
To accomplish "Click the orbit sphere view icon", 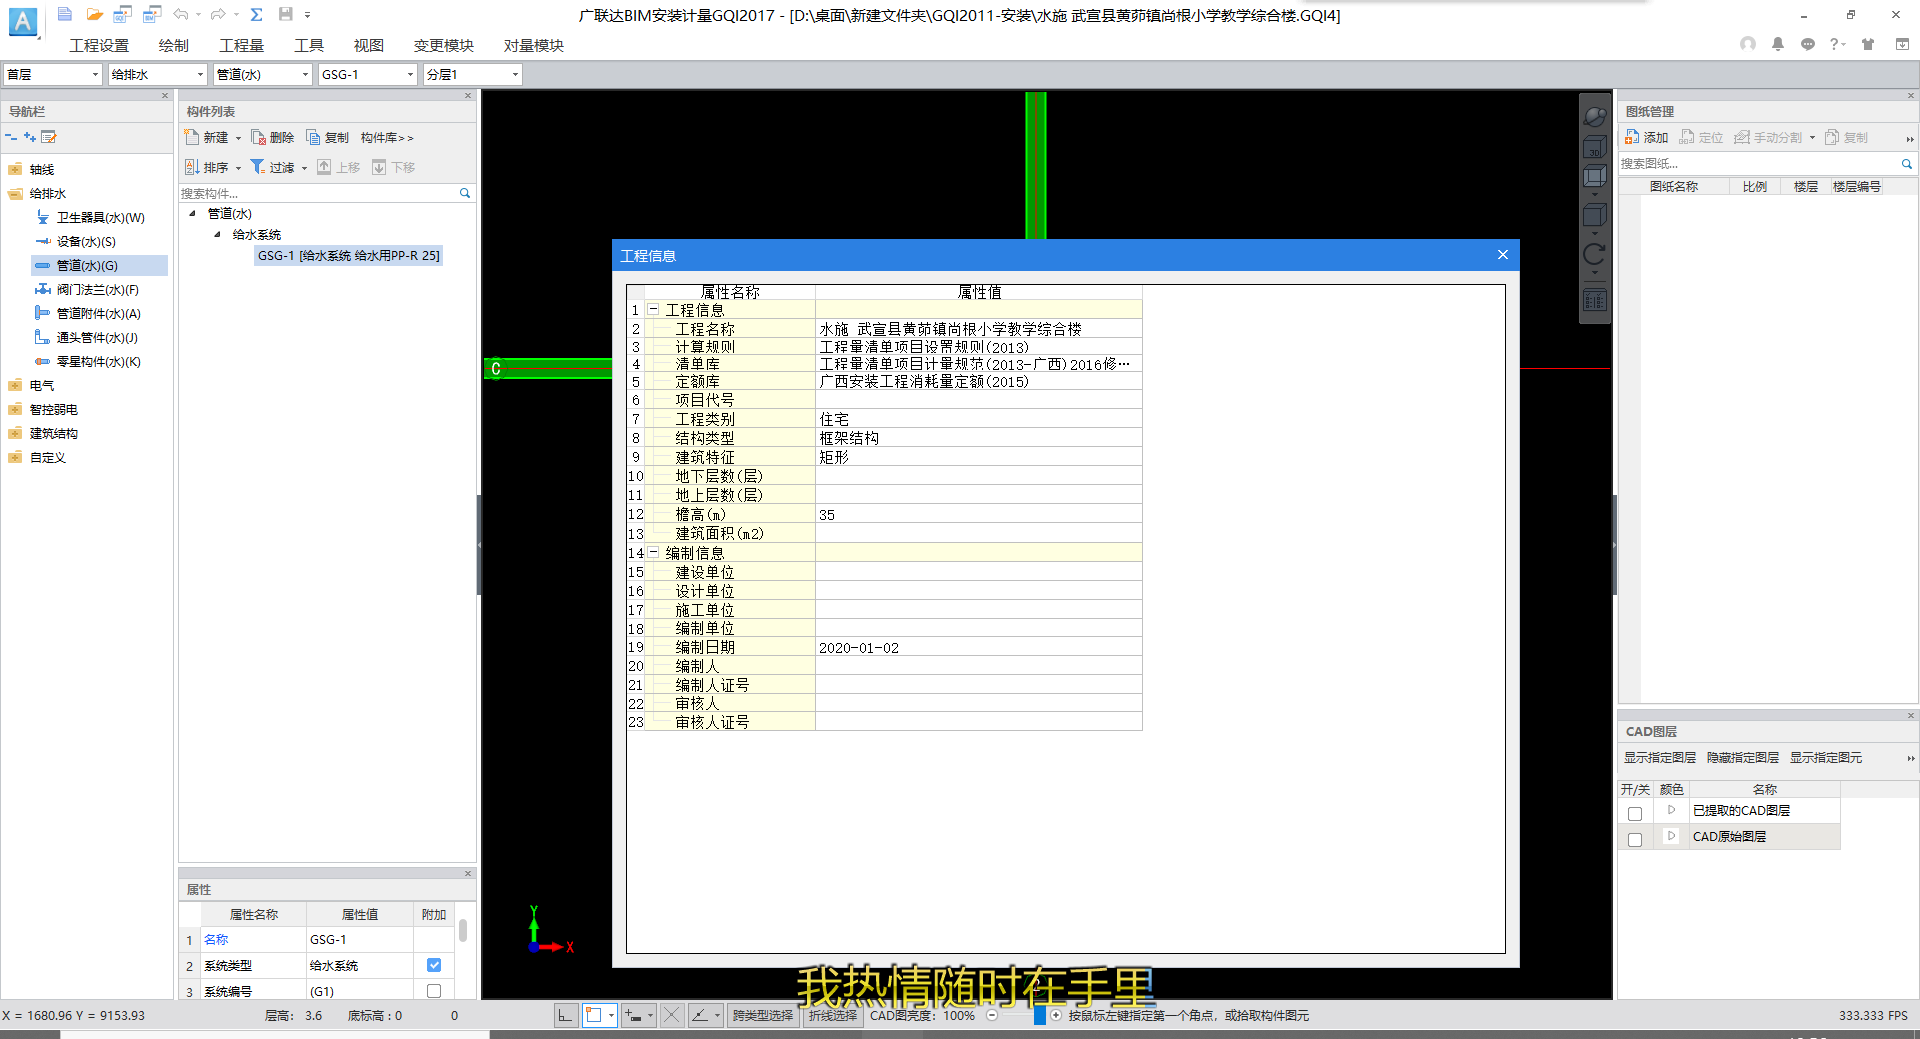I will 1595,118.
